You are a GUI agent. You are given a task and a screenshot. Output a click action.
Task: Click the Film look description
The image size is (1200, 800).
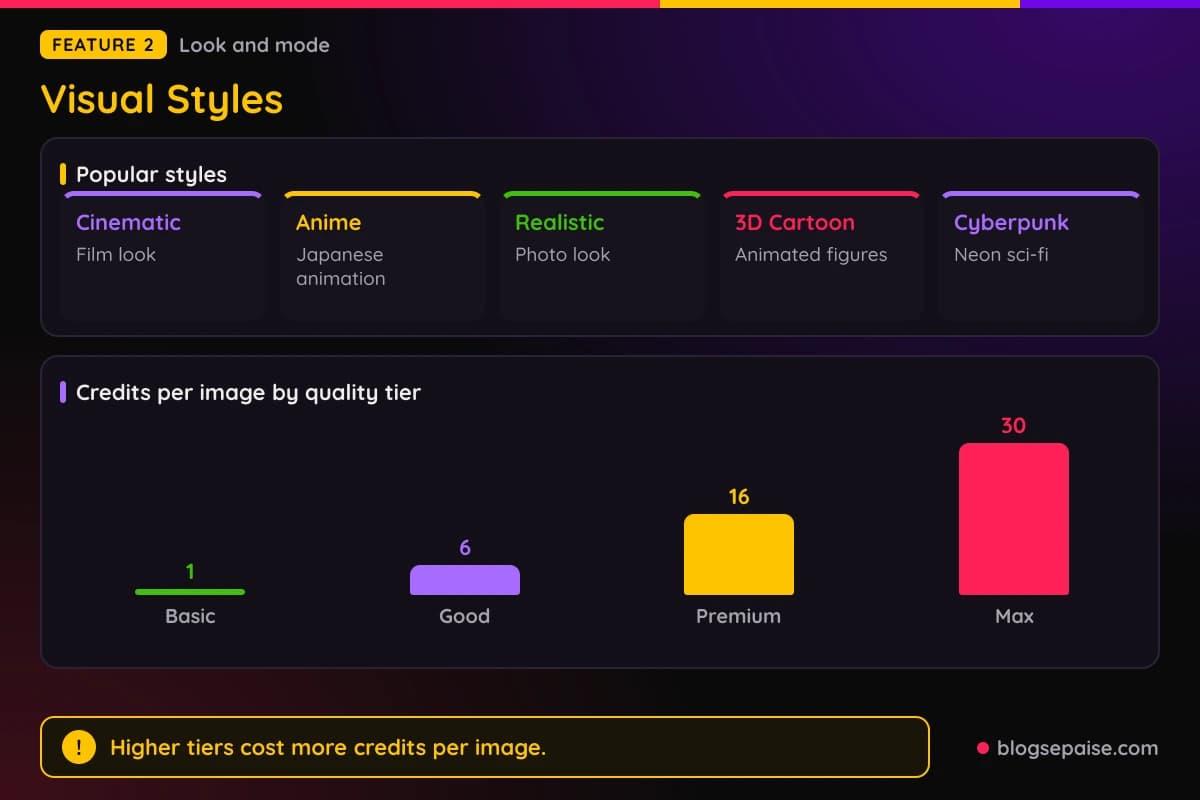pyautogui.click(x=116, y=254)
